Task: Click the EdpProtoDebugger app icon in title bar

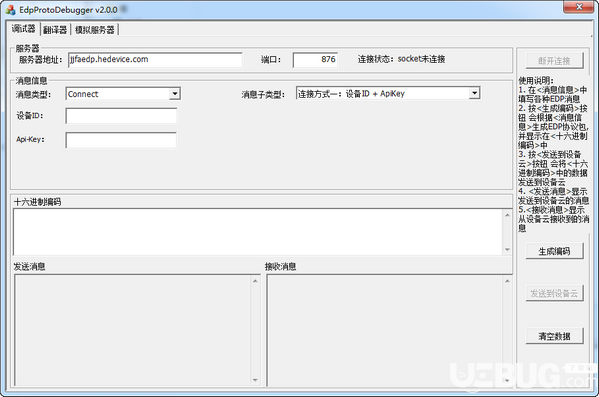Action: (x=11, y=10)
